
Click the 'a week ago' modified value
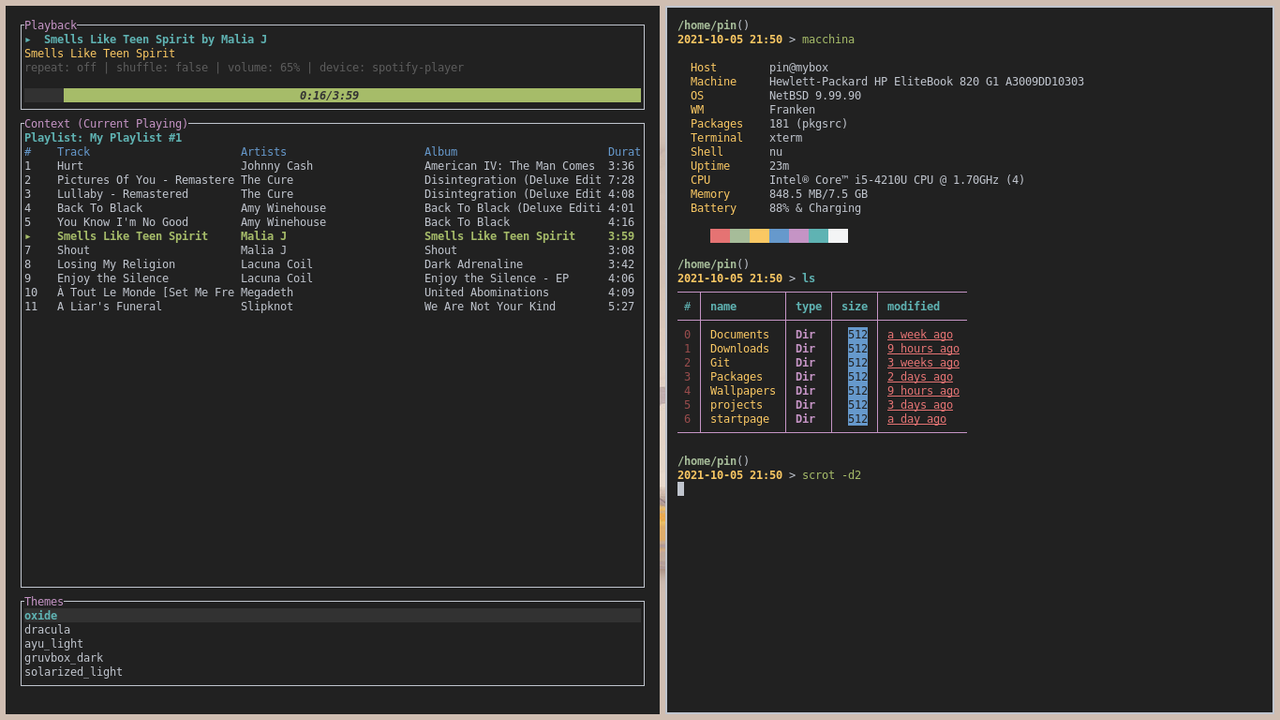coord(920,335)
